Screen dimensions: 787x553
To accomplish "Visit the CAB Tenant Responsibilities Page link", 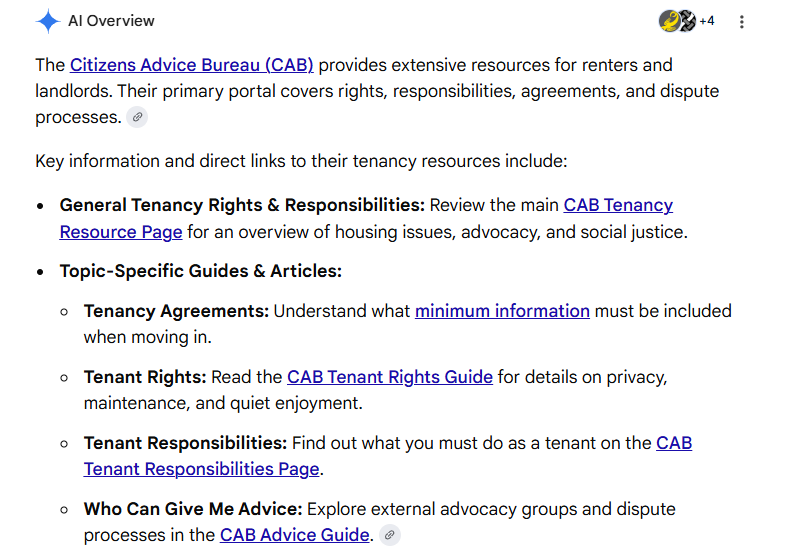I will pos(388,456).
